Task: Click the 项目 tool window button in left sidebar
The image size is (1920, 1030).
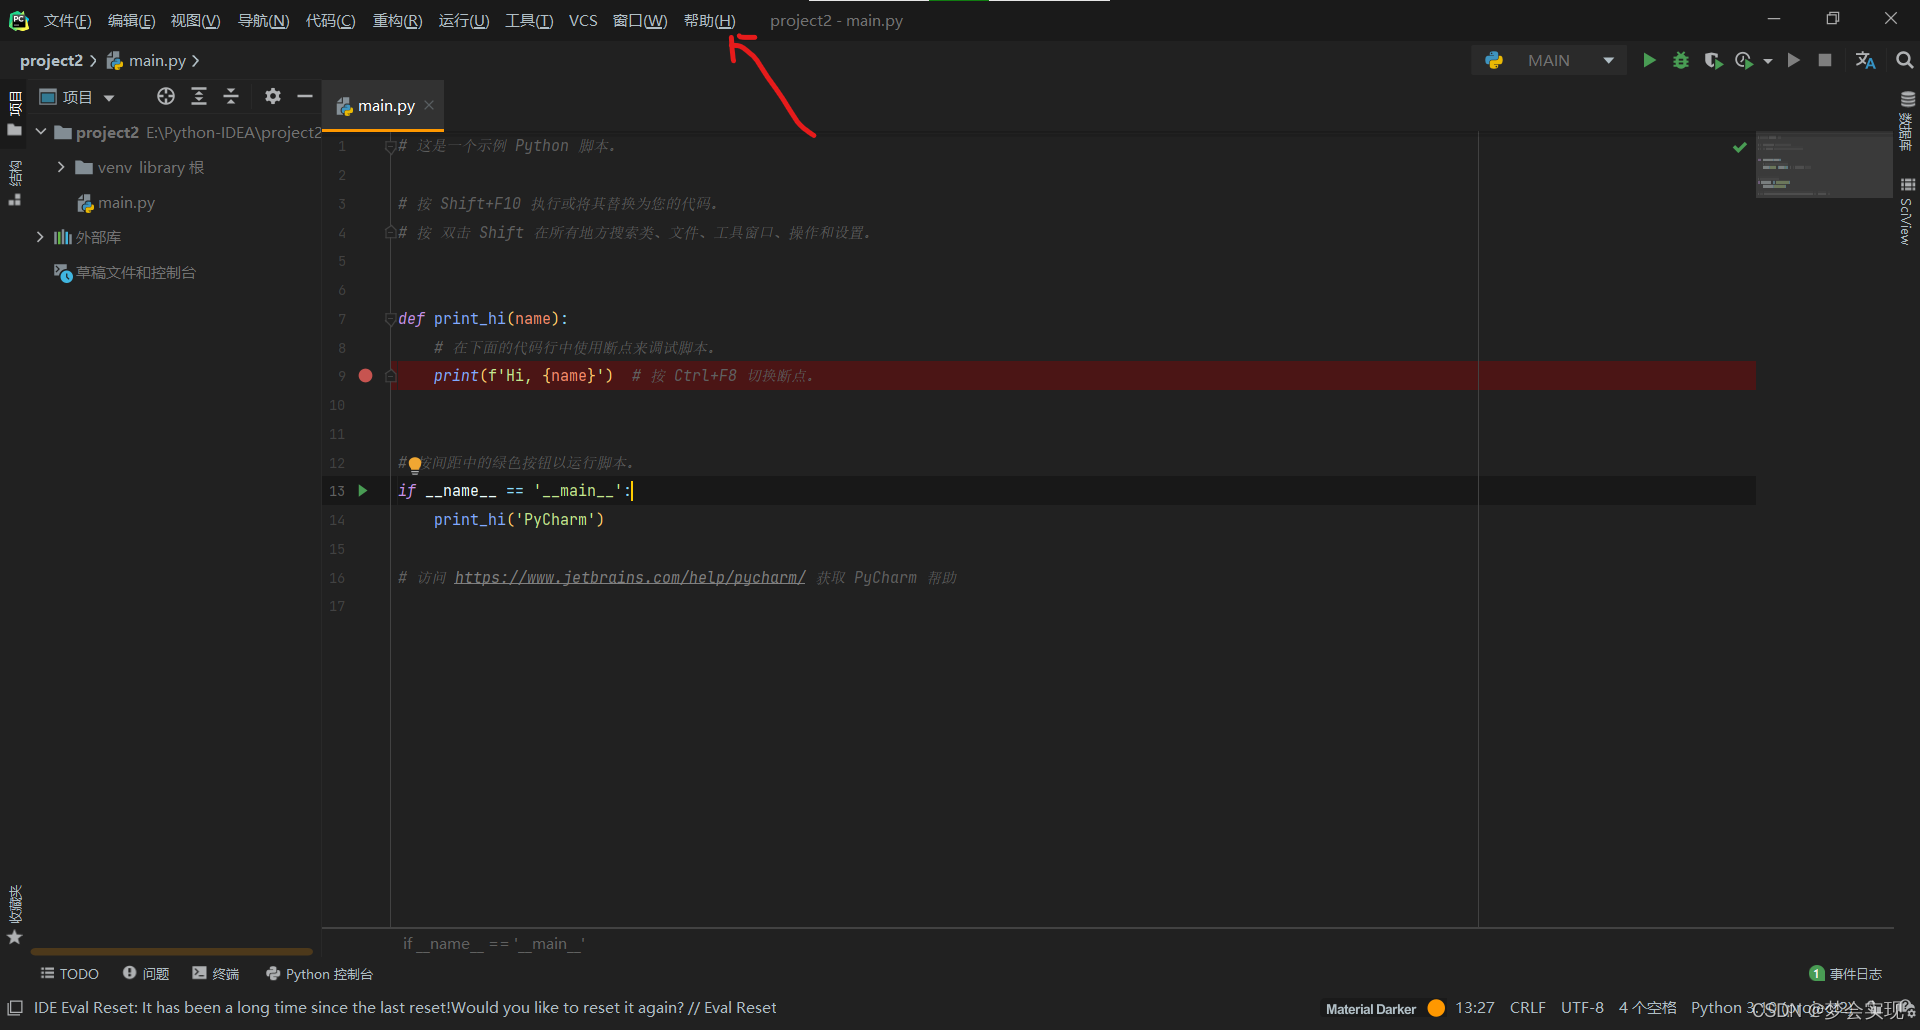Action: [15, 113]
